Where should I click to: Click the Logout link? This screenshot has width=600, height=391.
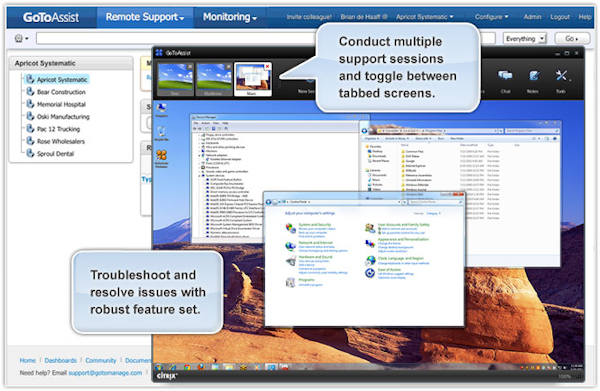pos(560,17)
